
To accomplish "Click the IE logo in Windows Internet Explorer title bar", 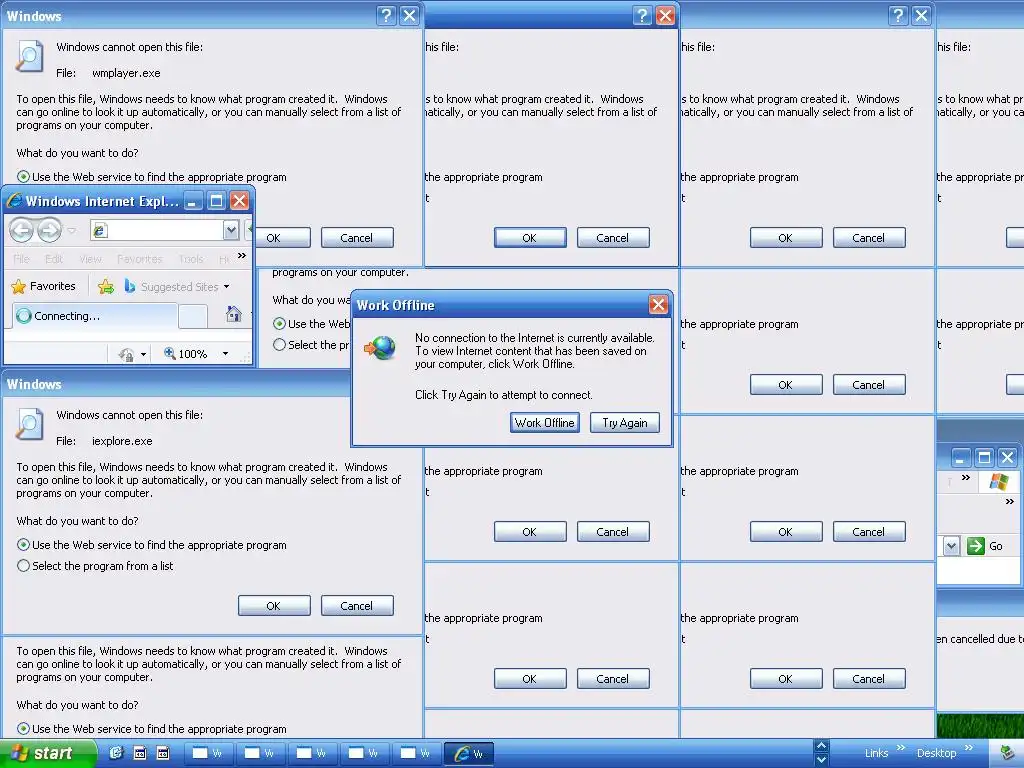I will (14, 200).
